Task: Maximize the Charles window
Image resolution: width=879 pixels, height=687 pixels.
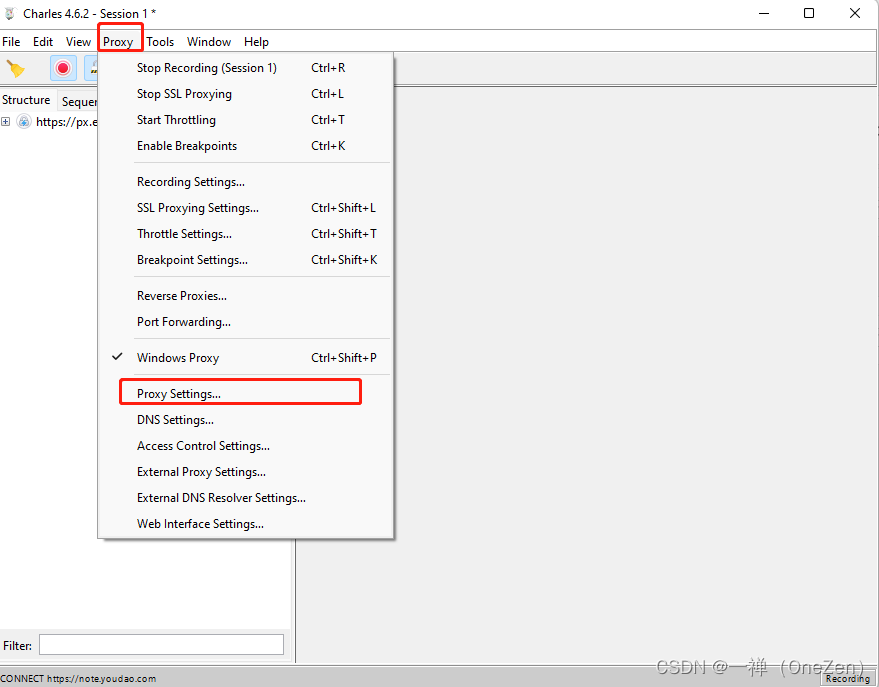Action: (809, 13)
